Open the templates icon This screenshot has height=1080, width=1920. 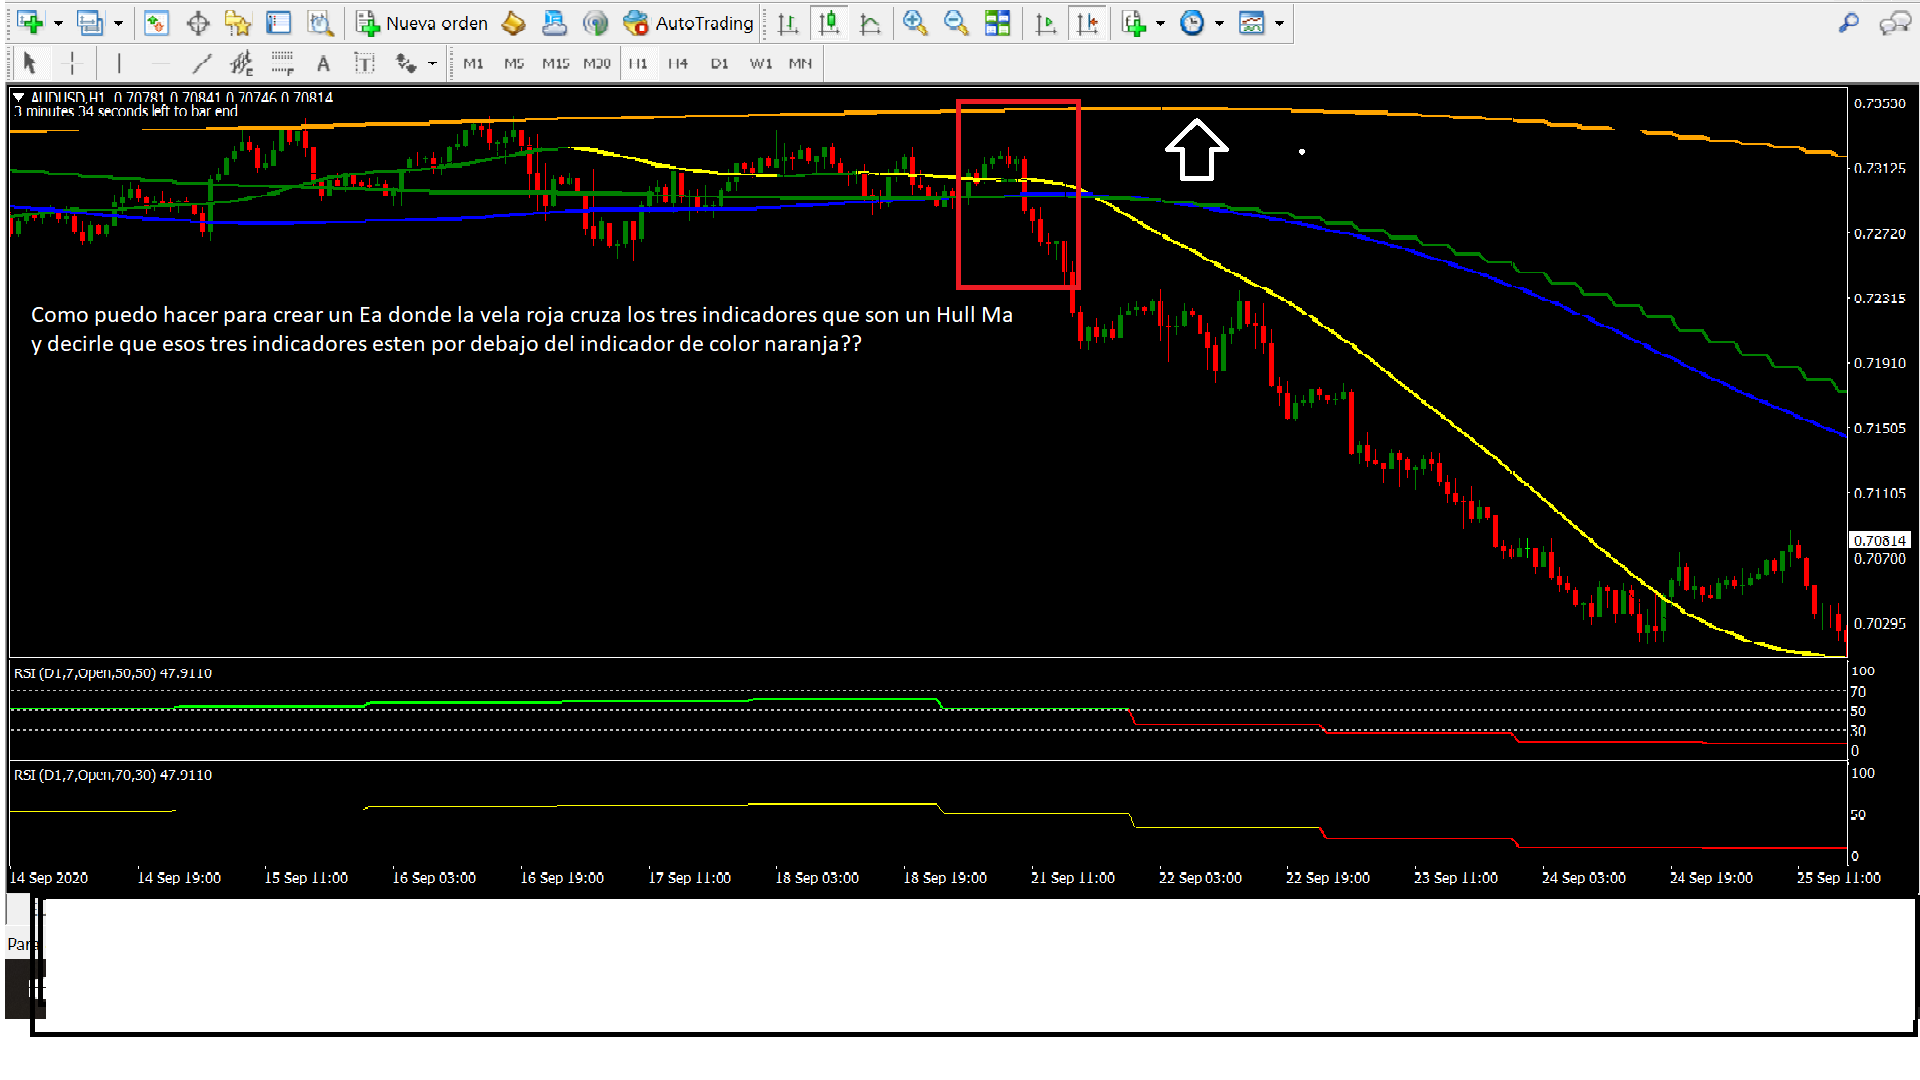[x=1252, y=23]
